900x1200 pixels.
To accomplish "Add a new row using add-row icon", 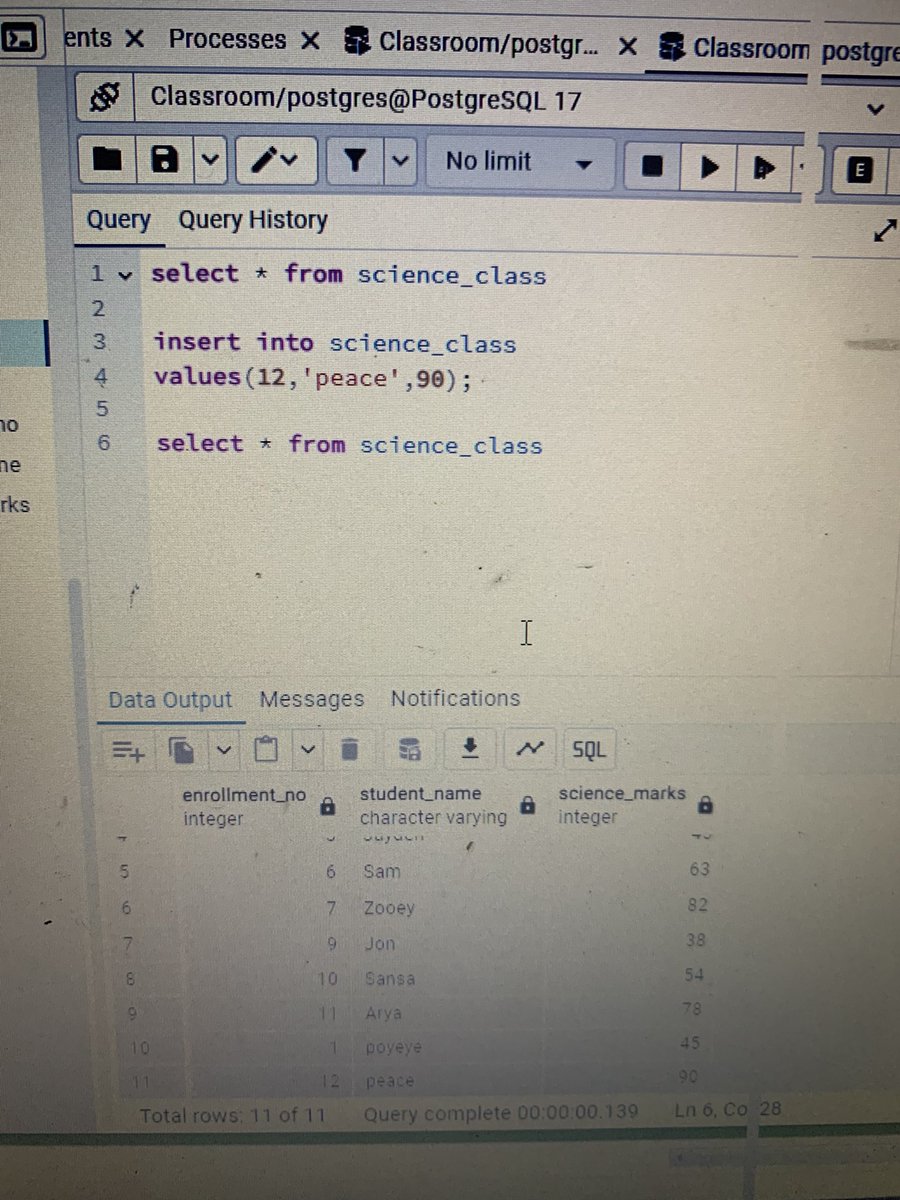I will click(127, 749).
